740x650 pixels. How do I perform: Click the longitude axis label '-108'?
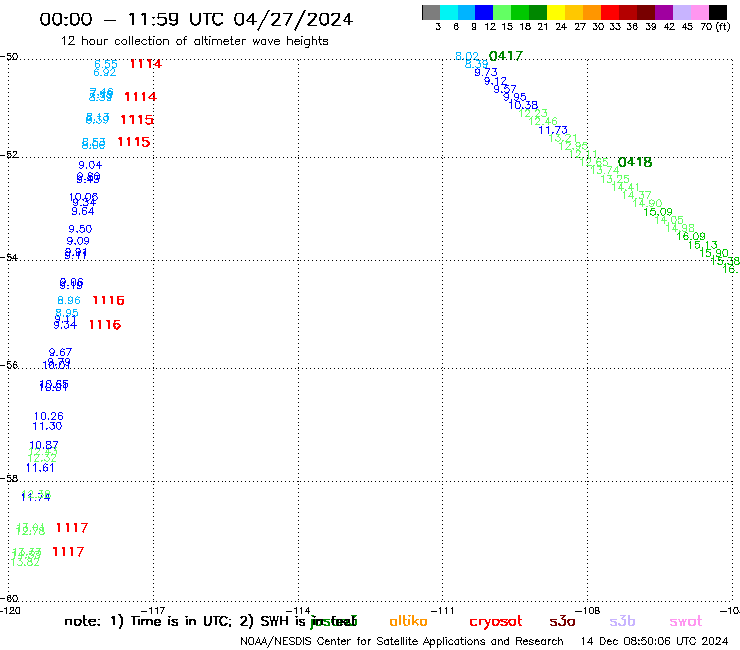pyautogui.click(x=588, y=610)
